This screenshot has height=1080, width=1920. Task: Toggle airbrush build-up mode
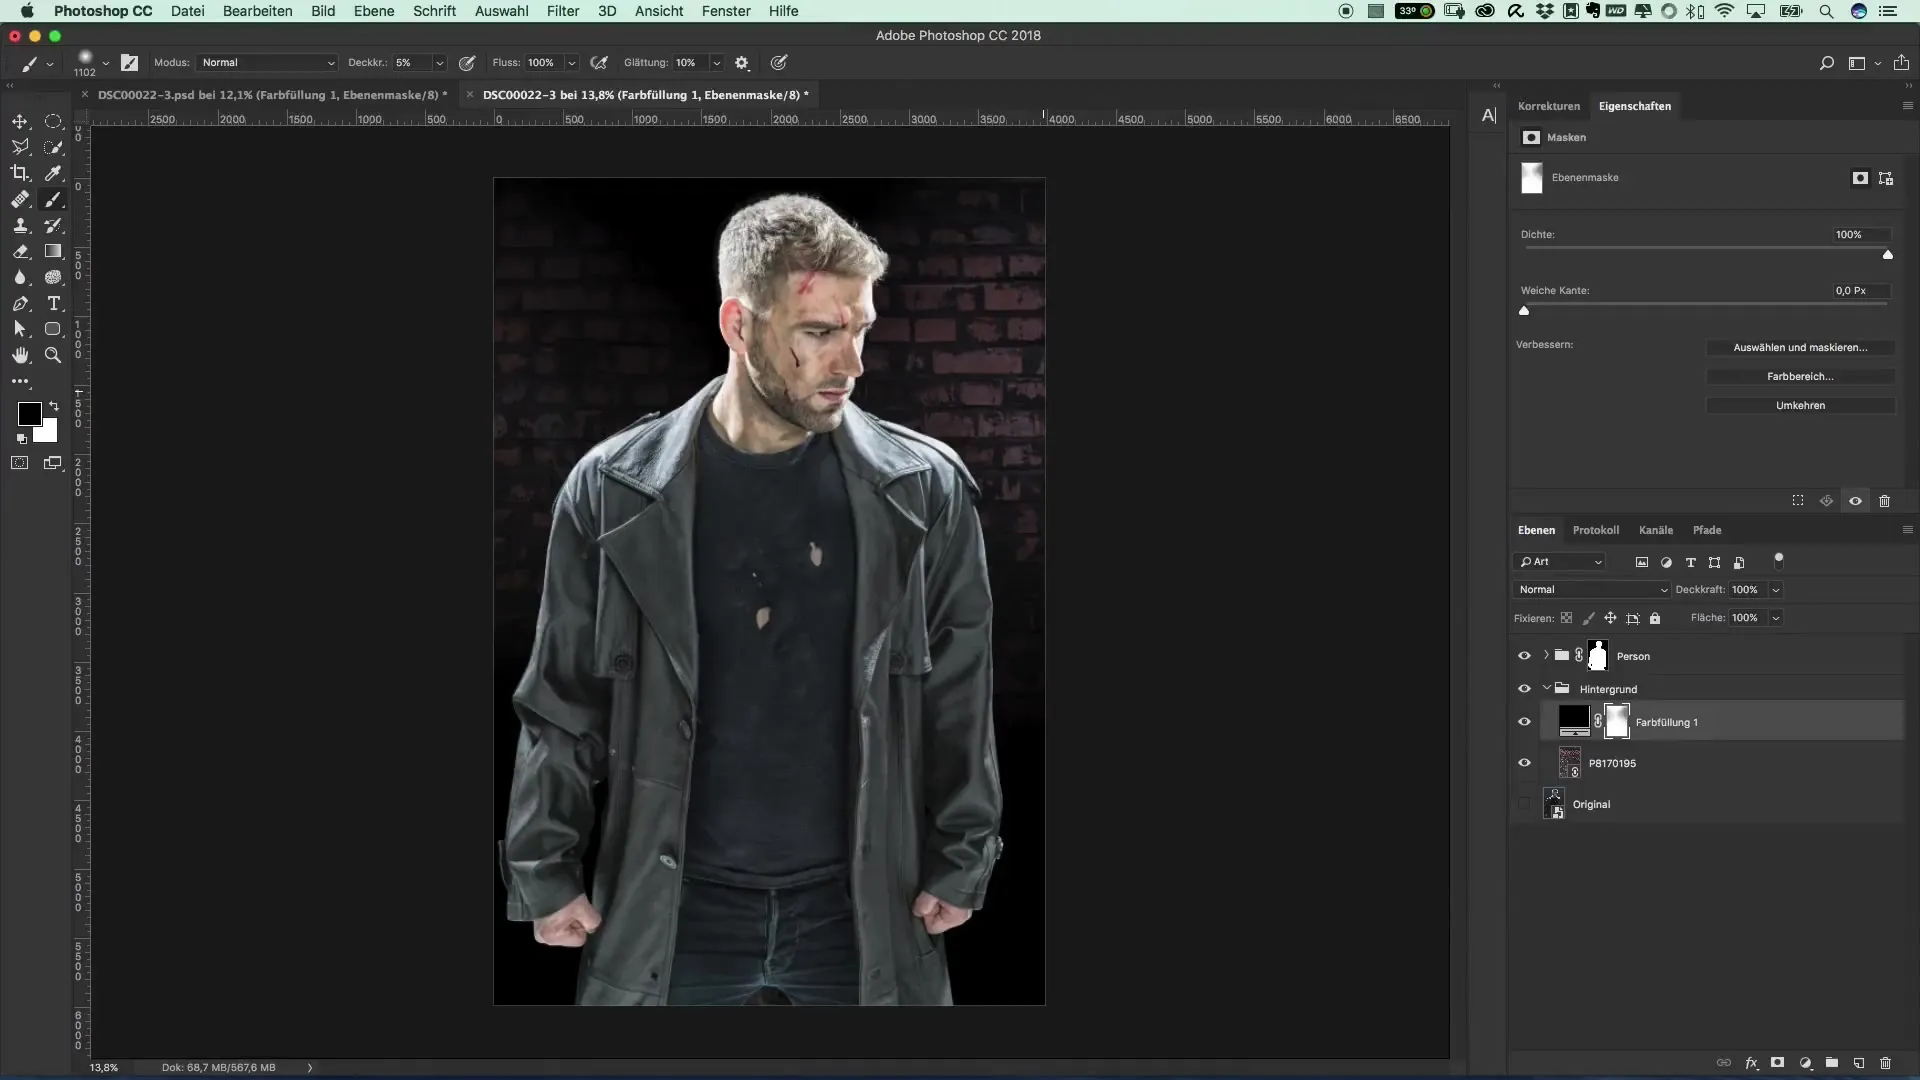click(599, 62)
